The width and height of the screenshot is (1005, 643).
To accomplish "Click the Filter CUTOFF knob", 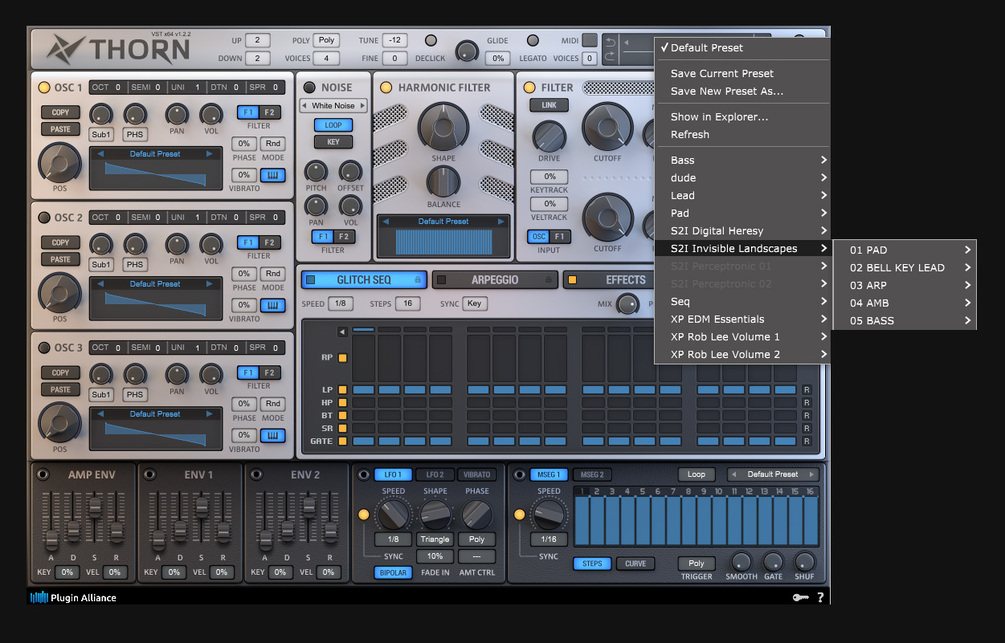I will point(606,126).
